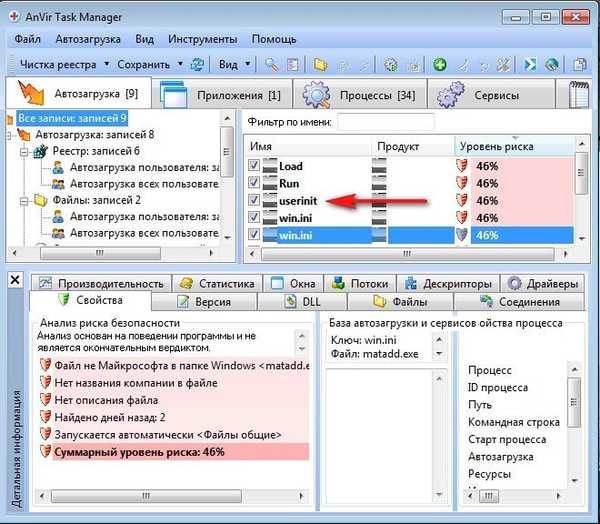600x524 pixels.
Task: Close the detailed information panel with X
Action: (15, 281)
